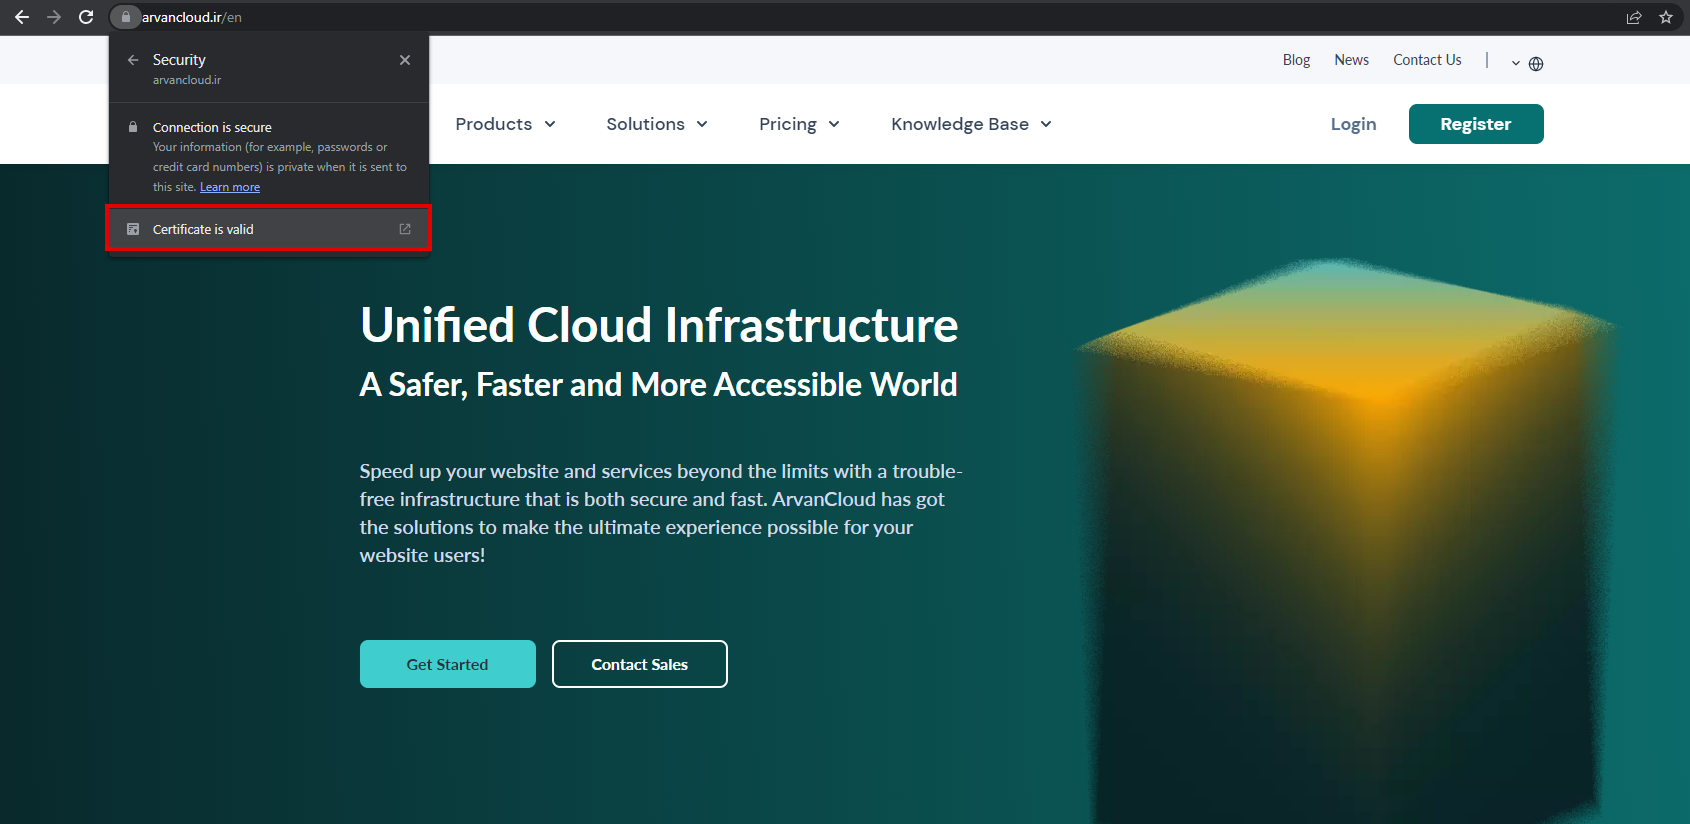Expand the Solutions dropdown menu

tap(656, 124)
